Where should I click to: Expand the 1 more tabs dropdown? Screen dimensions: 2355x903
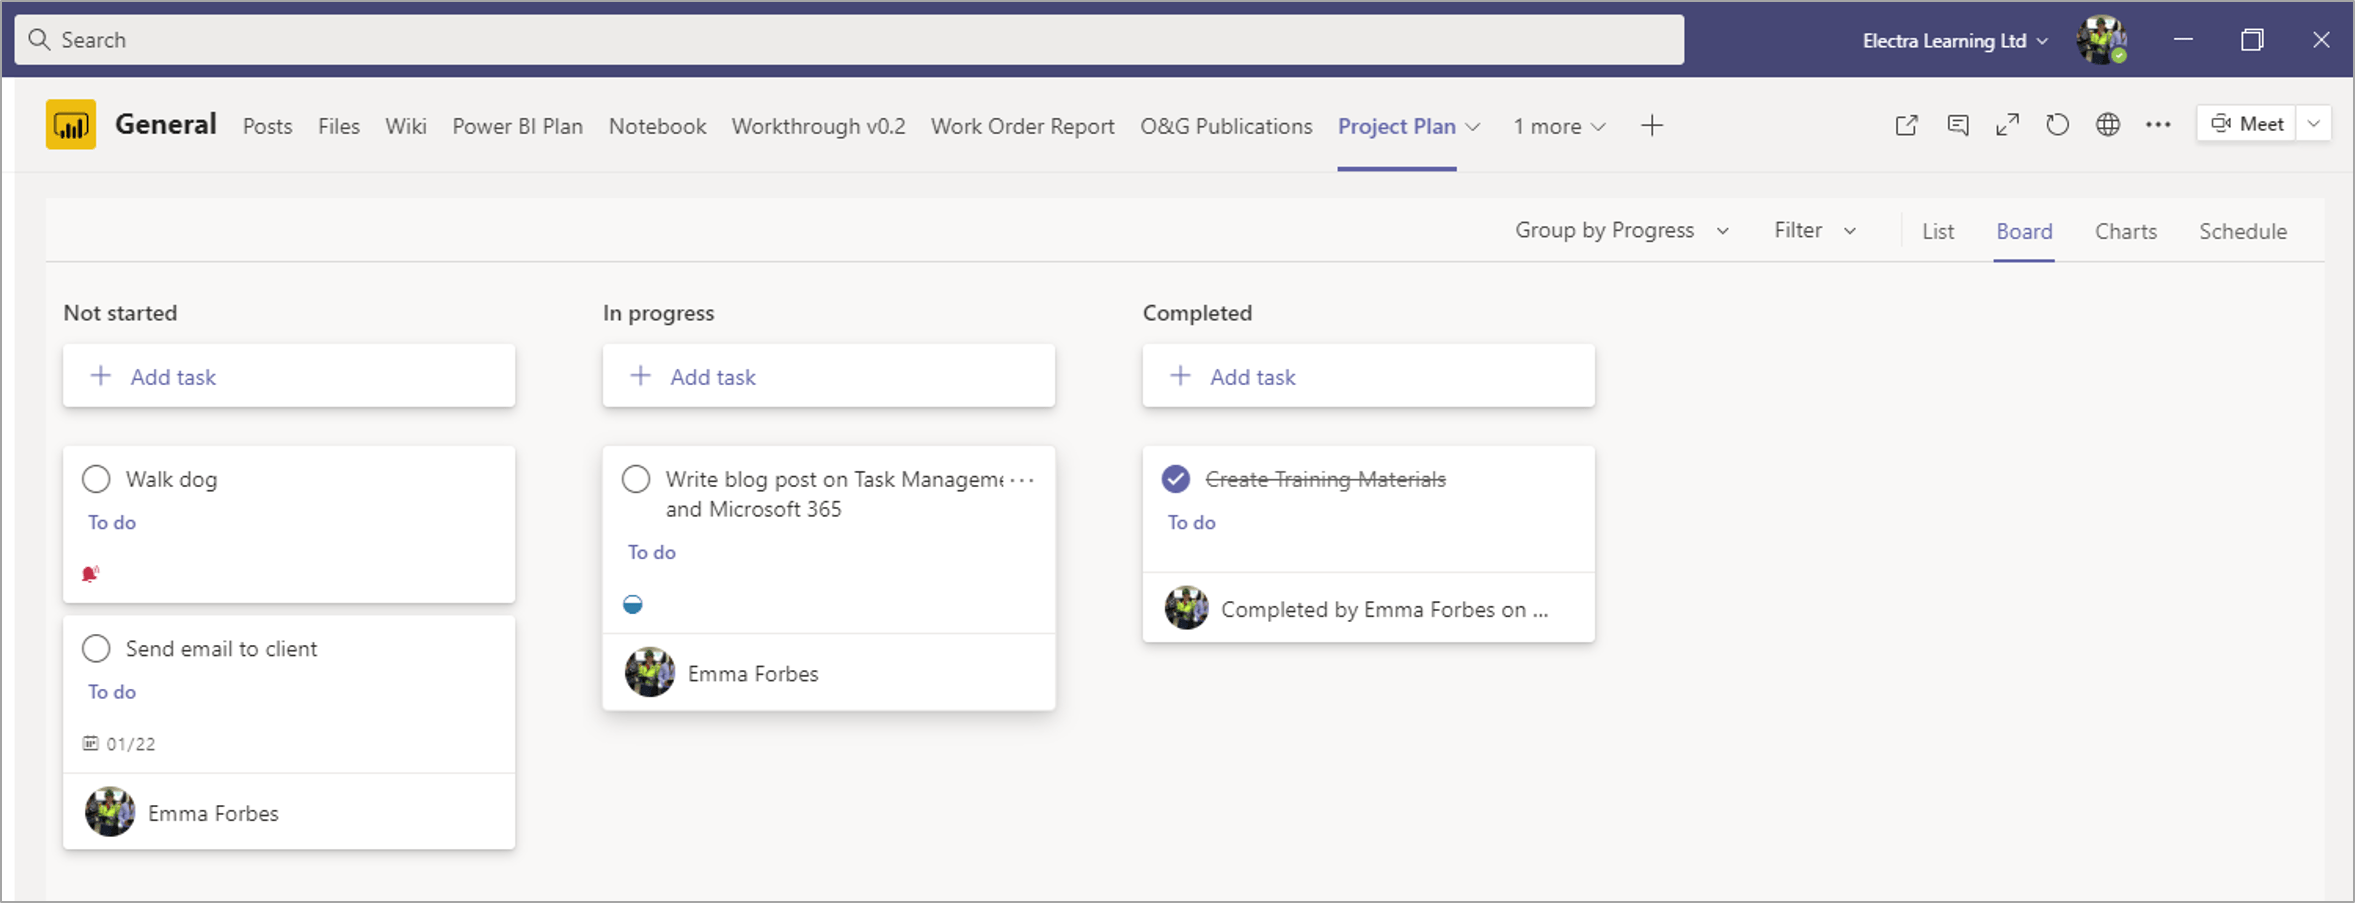[1559, 126]
